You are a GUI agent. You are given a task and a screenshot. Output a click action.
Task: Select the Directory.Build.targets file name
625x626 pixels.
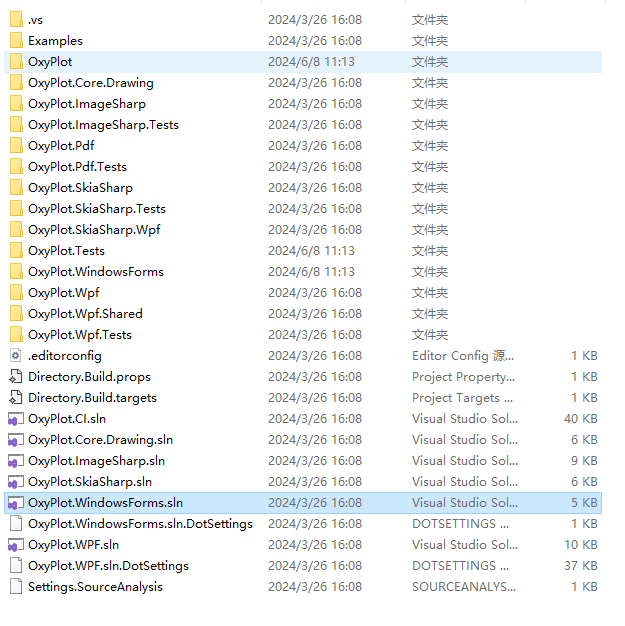(92, 398)
